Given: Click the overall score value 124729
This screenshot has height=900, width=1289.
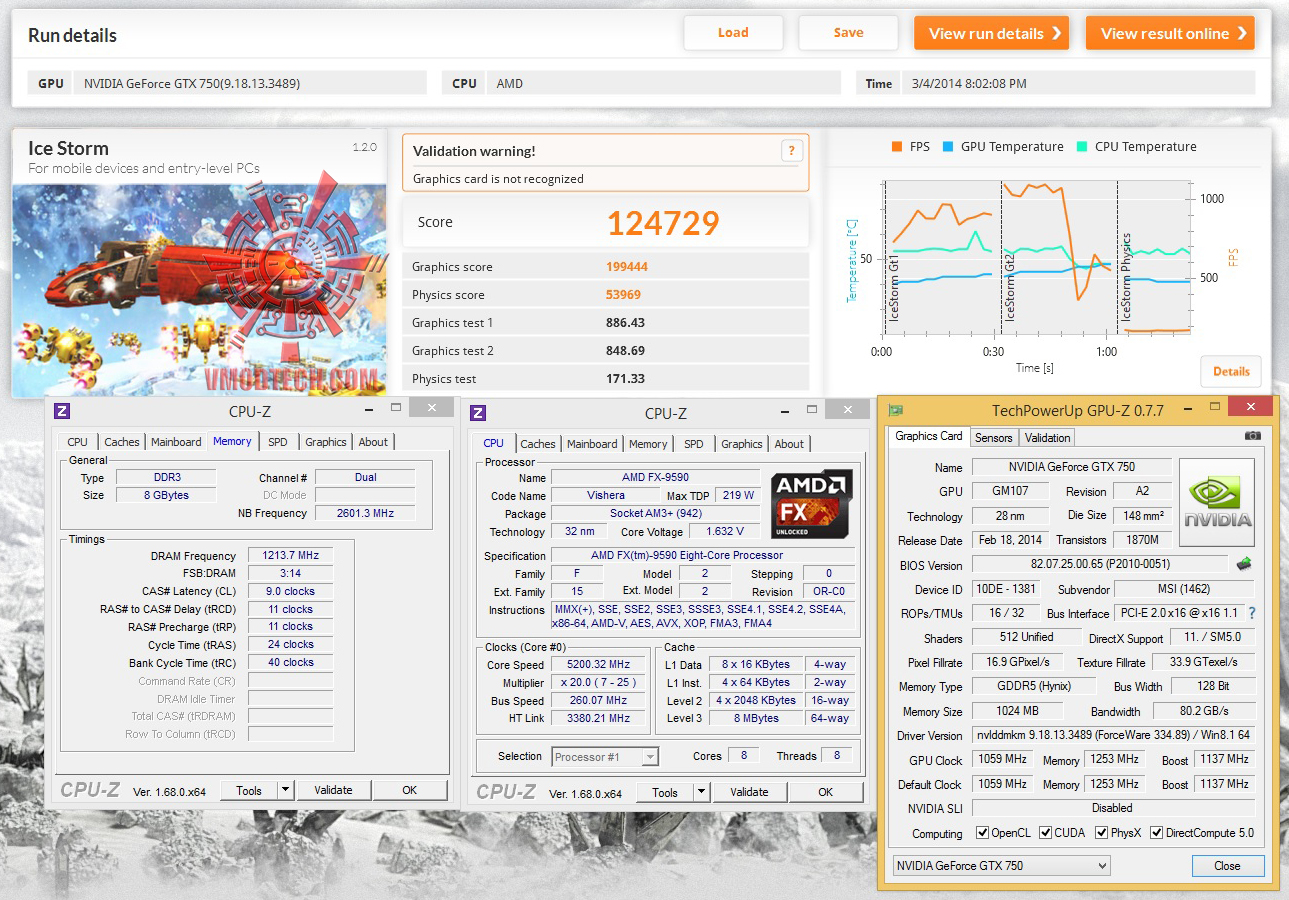Looking at the screenshot, I should coord(663,223).
